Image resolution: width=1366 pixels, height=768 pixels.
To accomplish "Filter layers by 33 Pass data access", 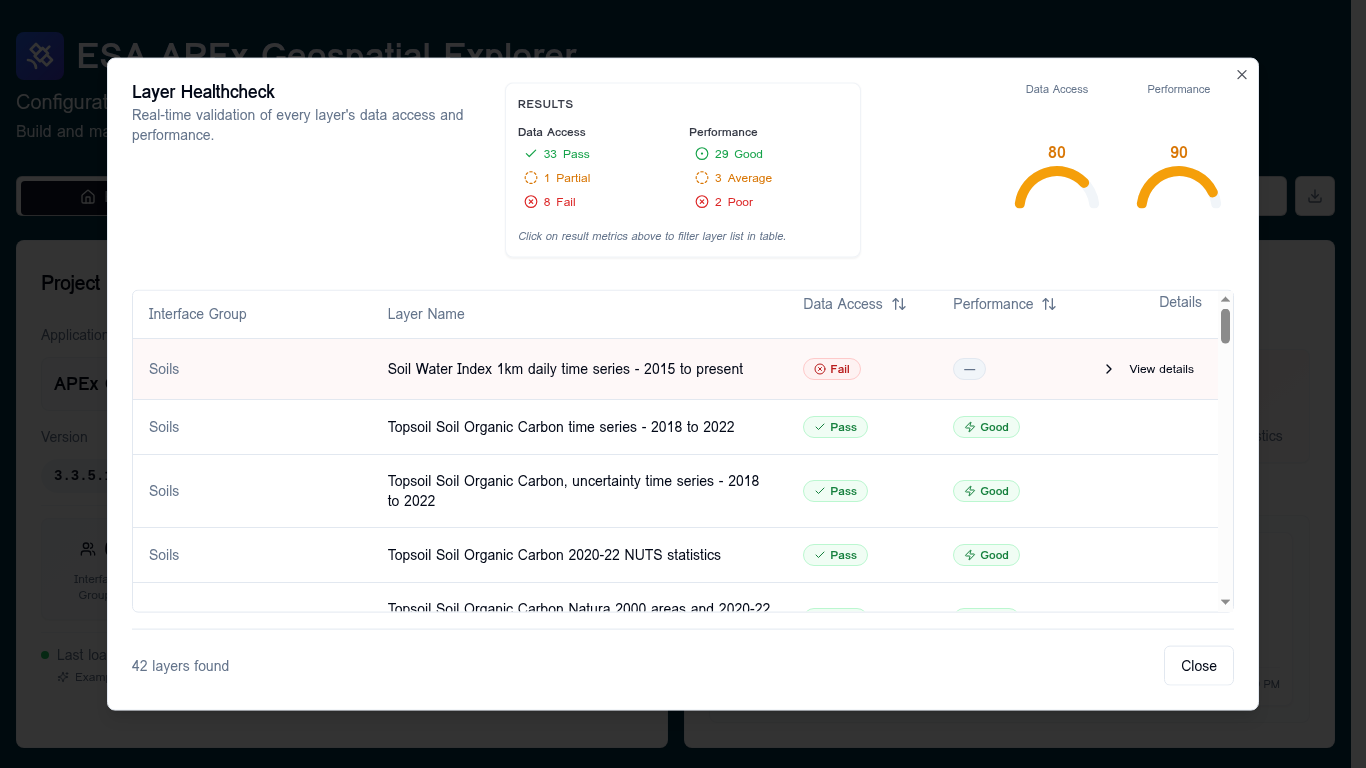I will coord(557,154).
